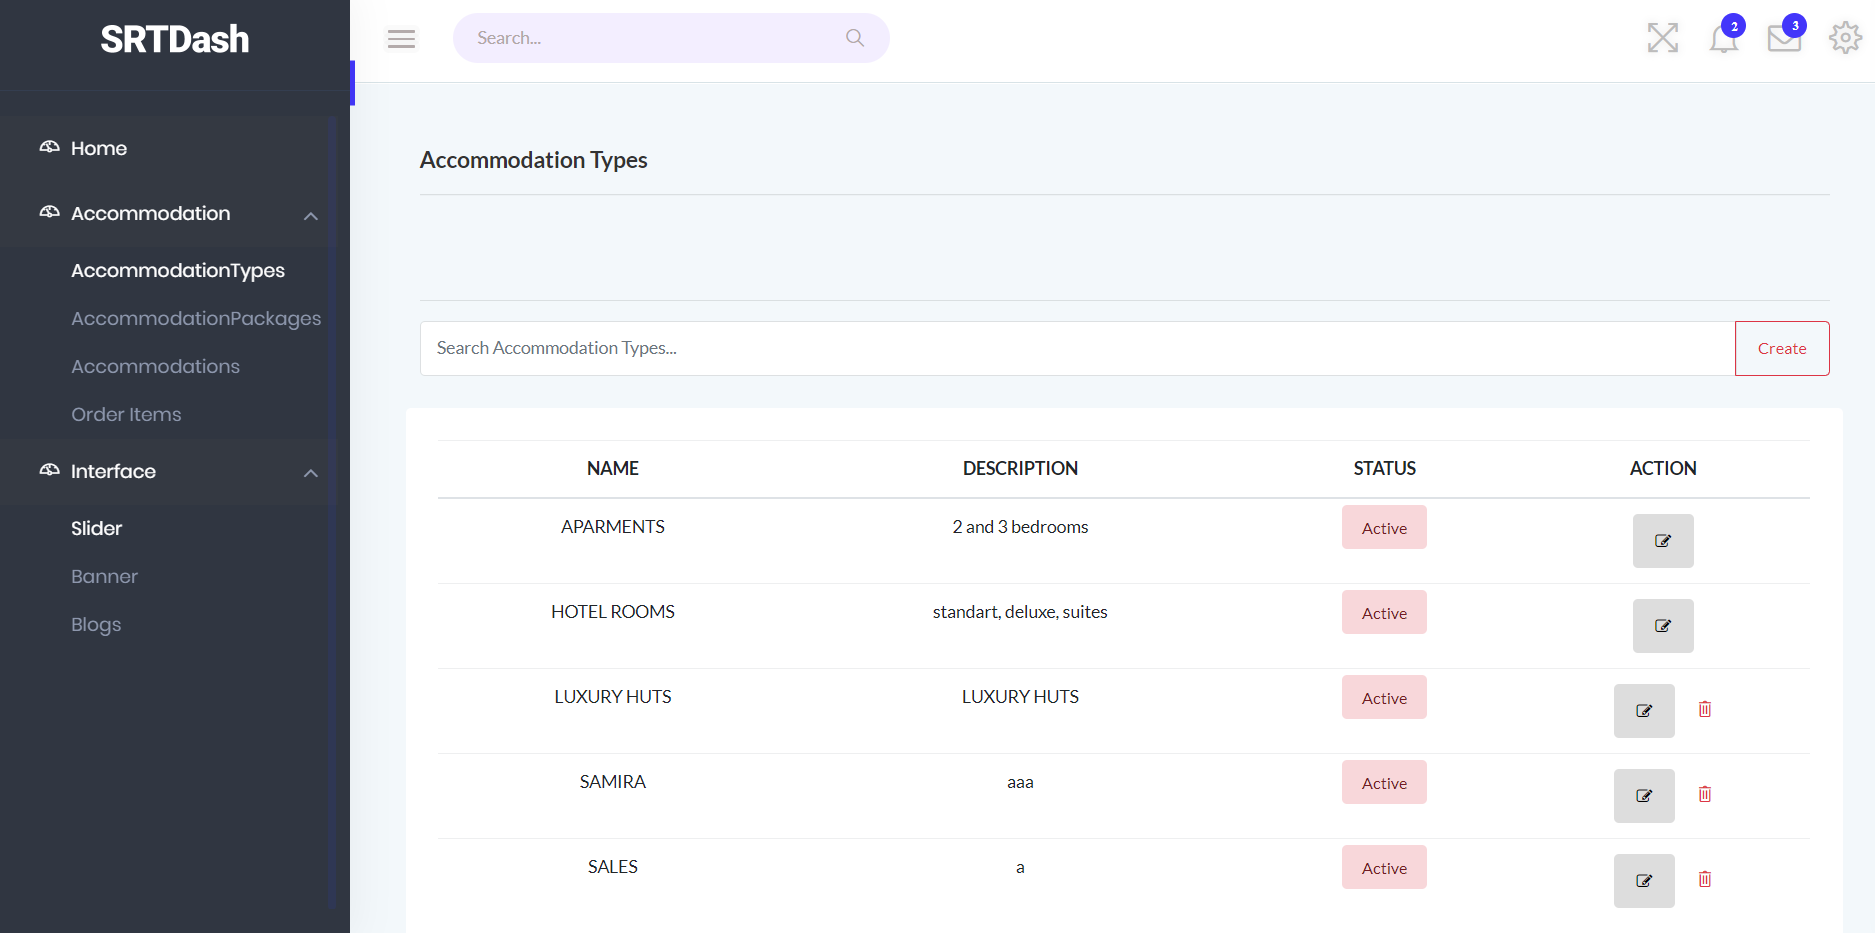Open fullscreen mode via expand arrows icon
The height and width of the screenshot is (933, 1875).
click(1662, 38)
